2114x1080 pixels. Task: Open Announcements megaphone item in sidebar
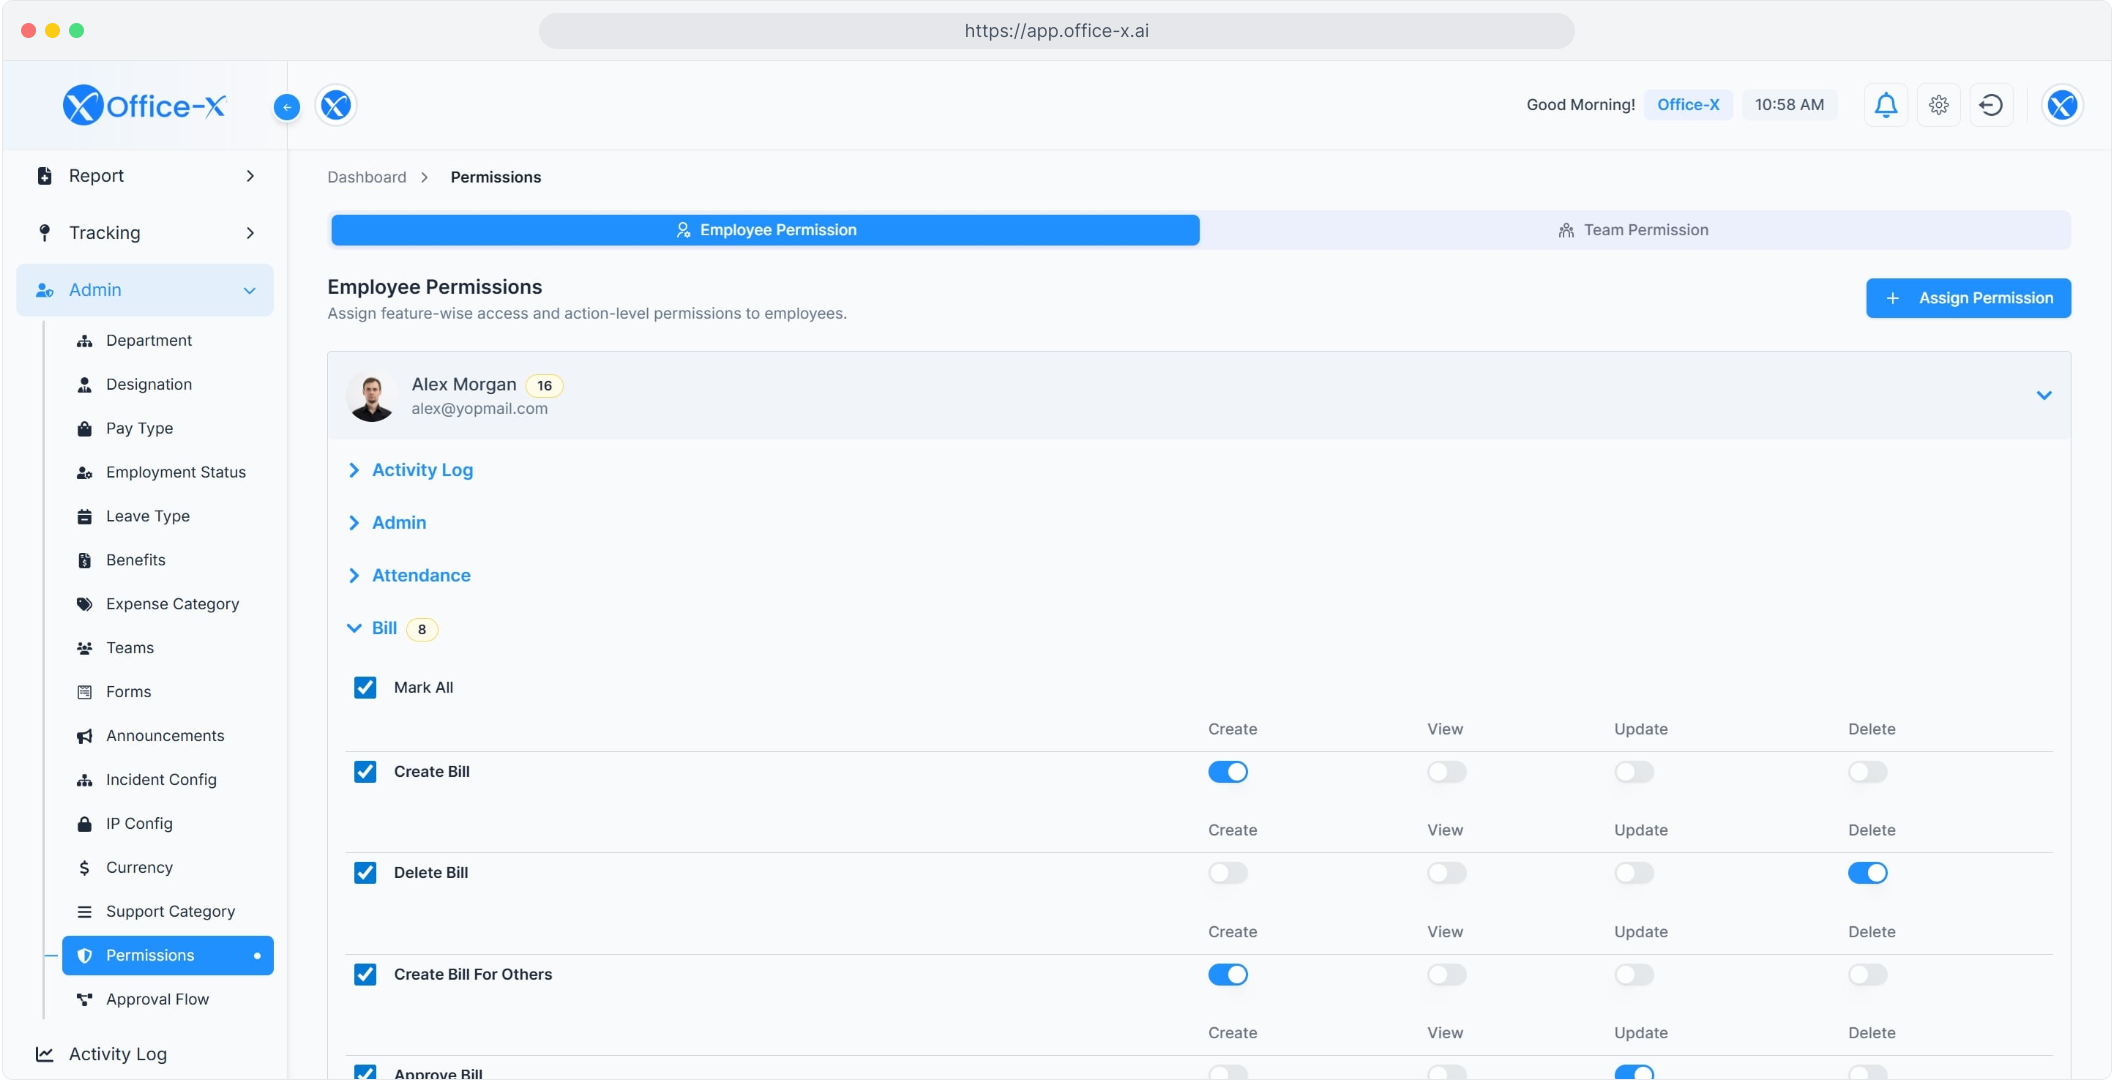tap(165, 736)
